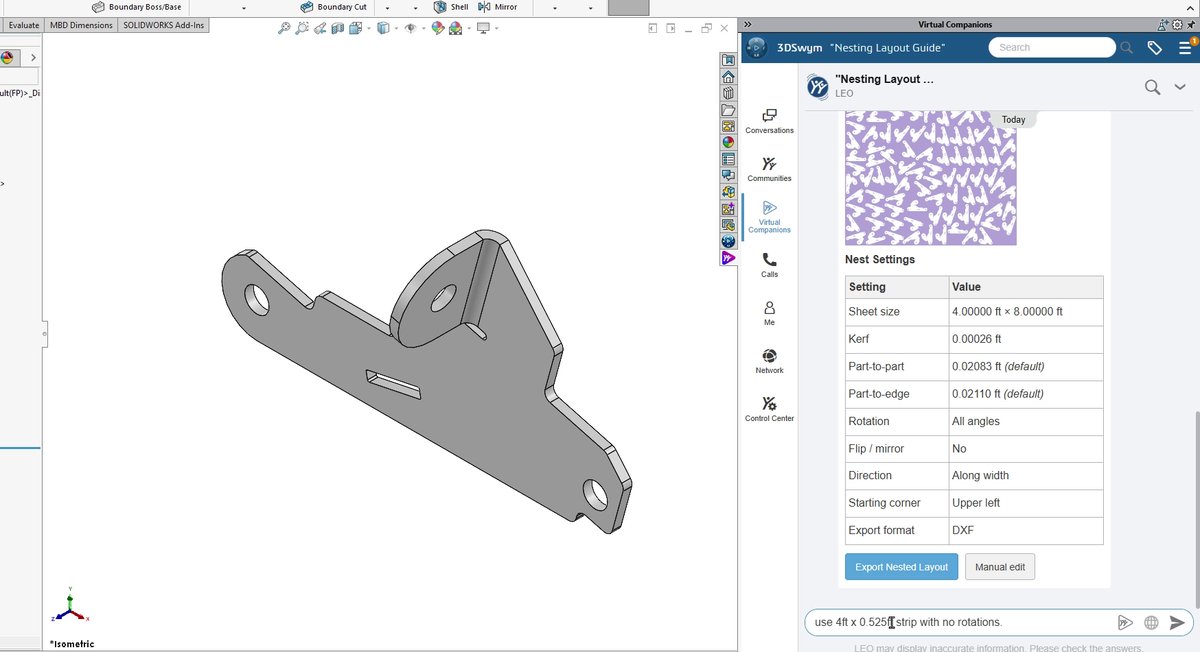Open the Network globe icon
This screenshot has height=652, width=1200.
click(x=769, y=361)
